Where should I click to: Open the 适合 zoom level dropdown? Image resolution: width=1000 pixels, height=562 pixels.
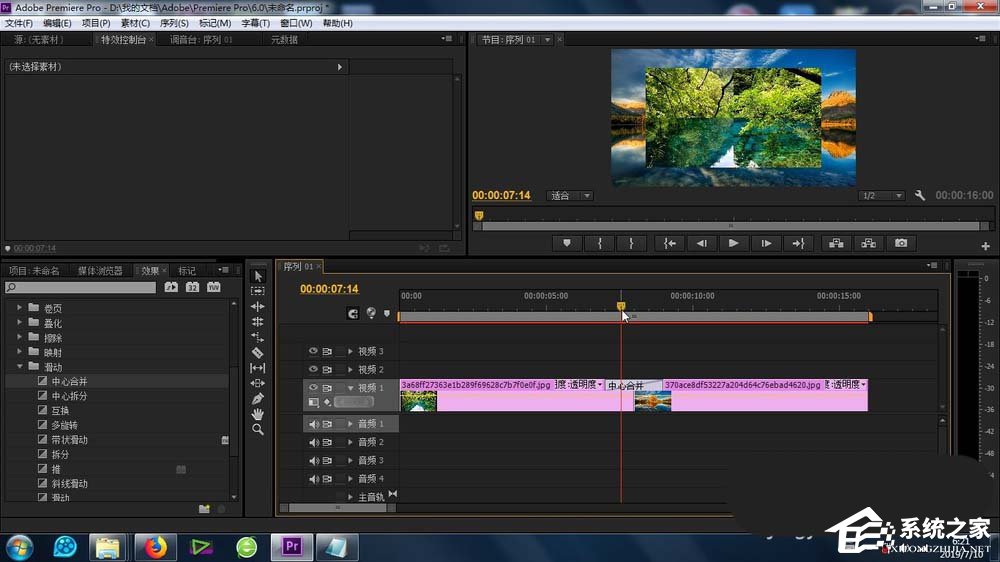pyautogui.click(x=570, y=196)
